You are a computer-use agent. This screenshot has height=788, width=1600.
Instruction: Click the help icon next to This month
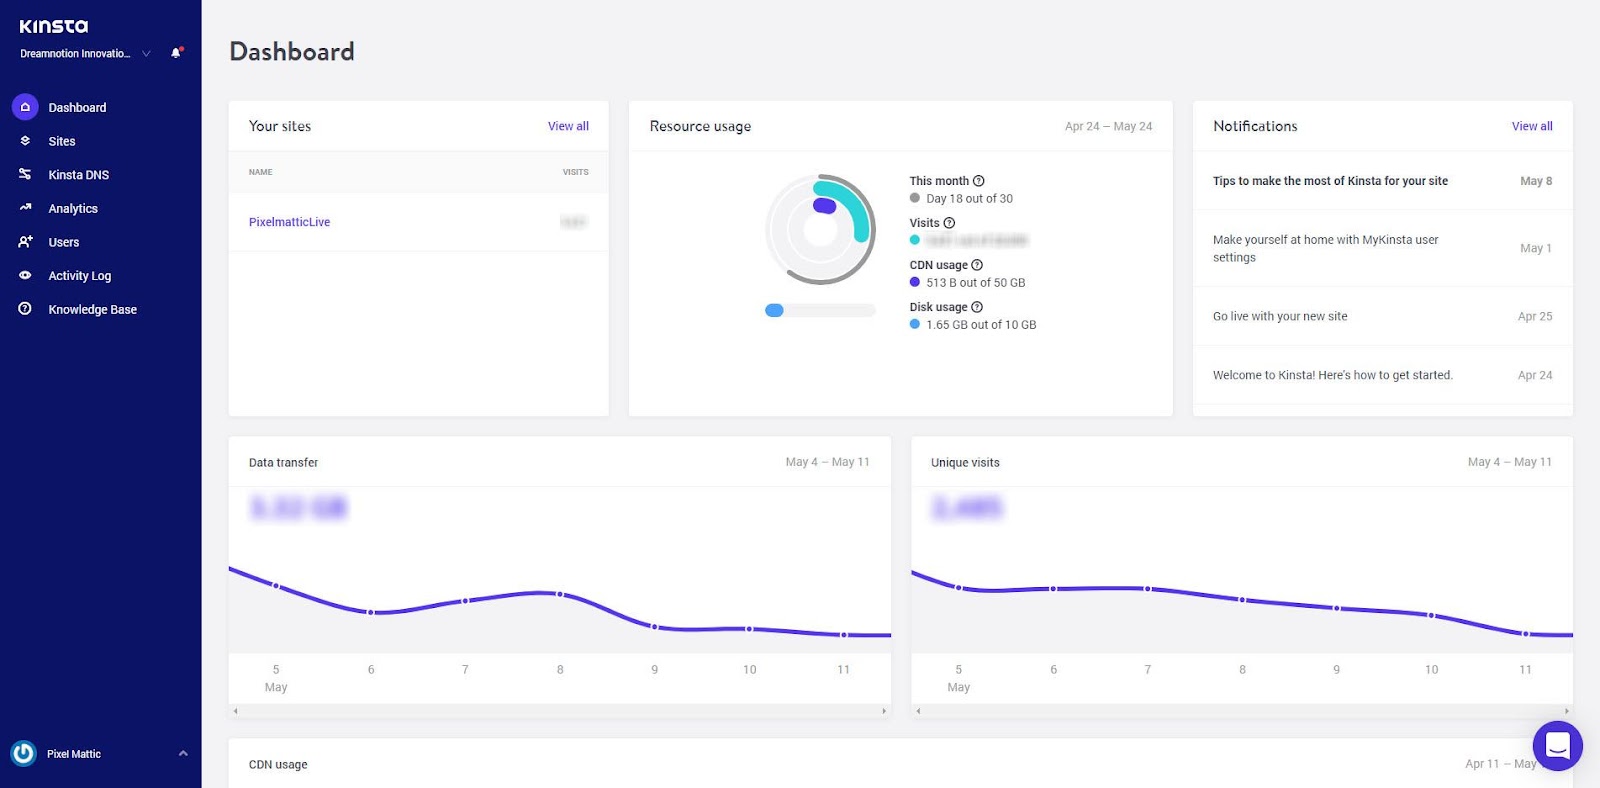click(x=979, y=181)
